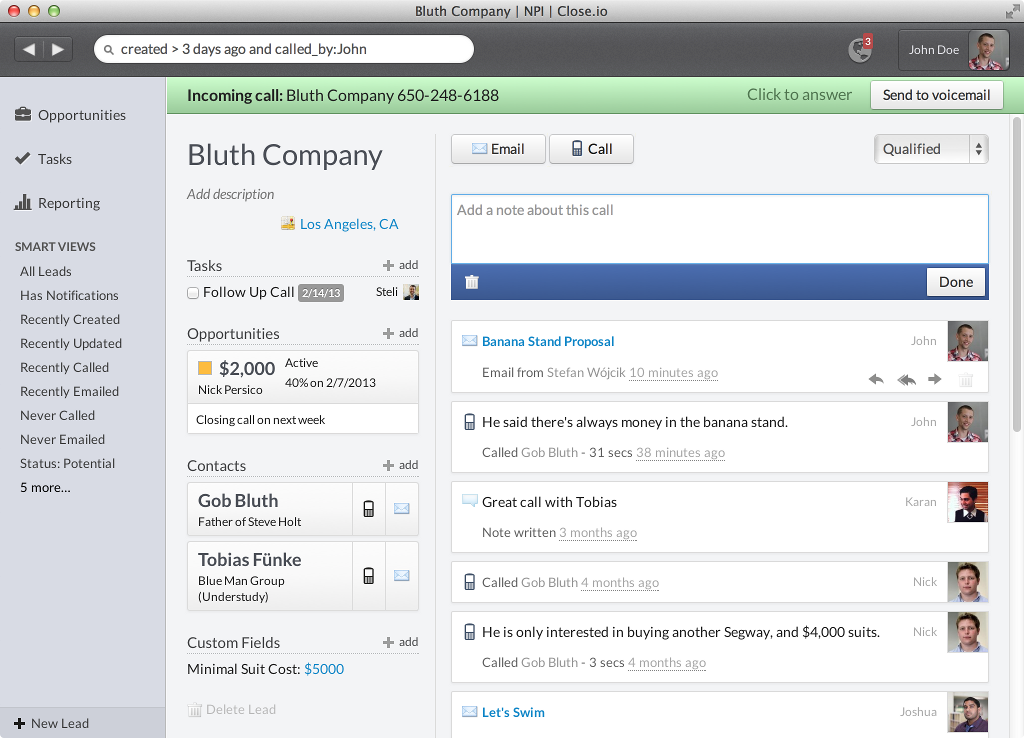Click the notifications globe icon with badge
The height and width of the screenshot is (738, 1024).
[859, 49]
